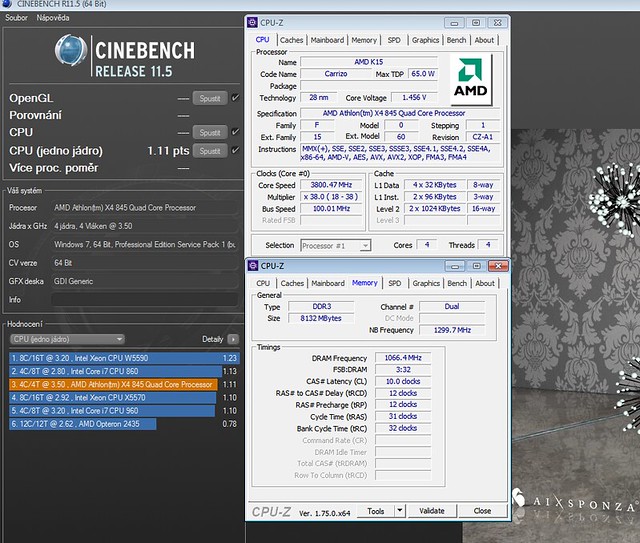The image size is (640, 543).
Task: Click the 1.11 pts single-core score
Action: [x=168, y=151]
